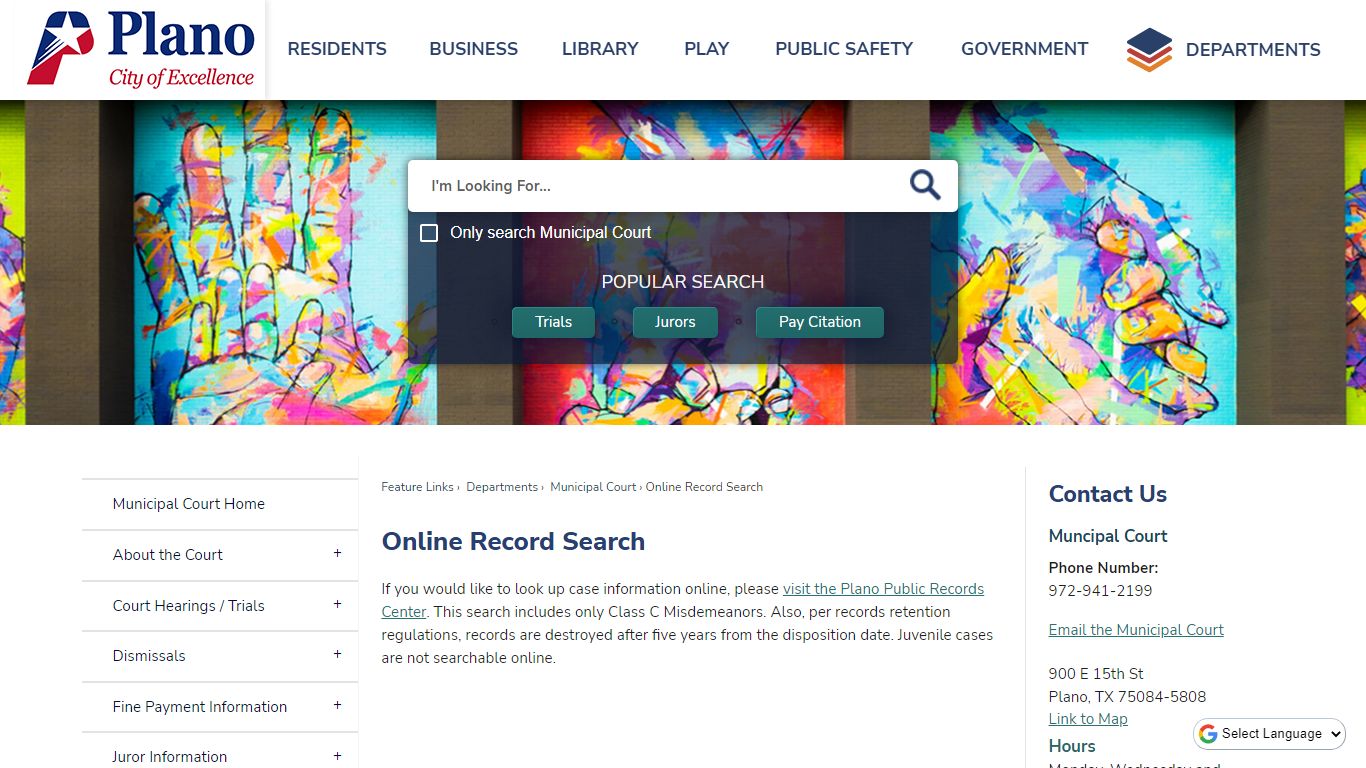Open the Residents menu
This screenshot has width=1366, height=768.
(337, 49)
